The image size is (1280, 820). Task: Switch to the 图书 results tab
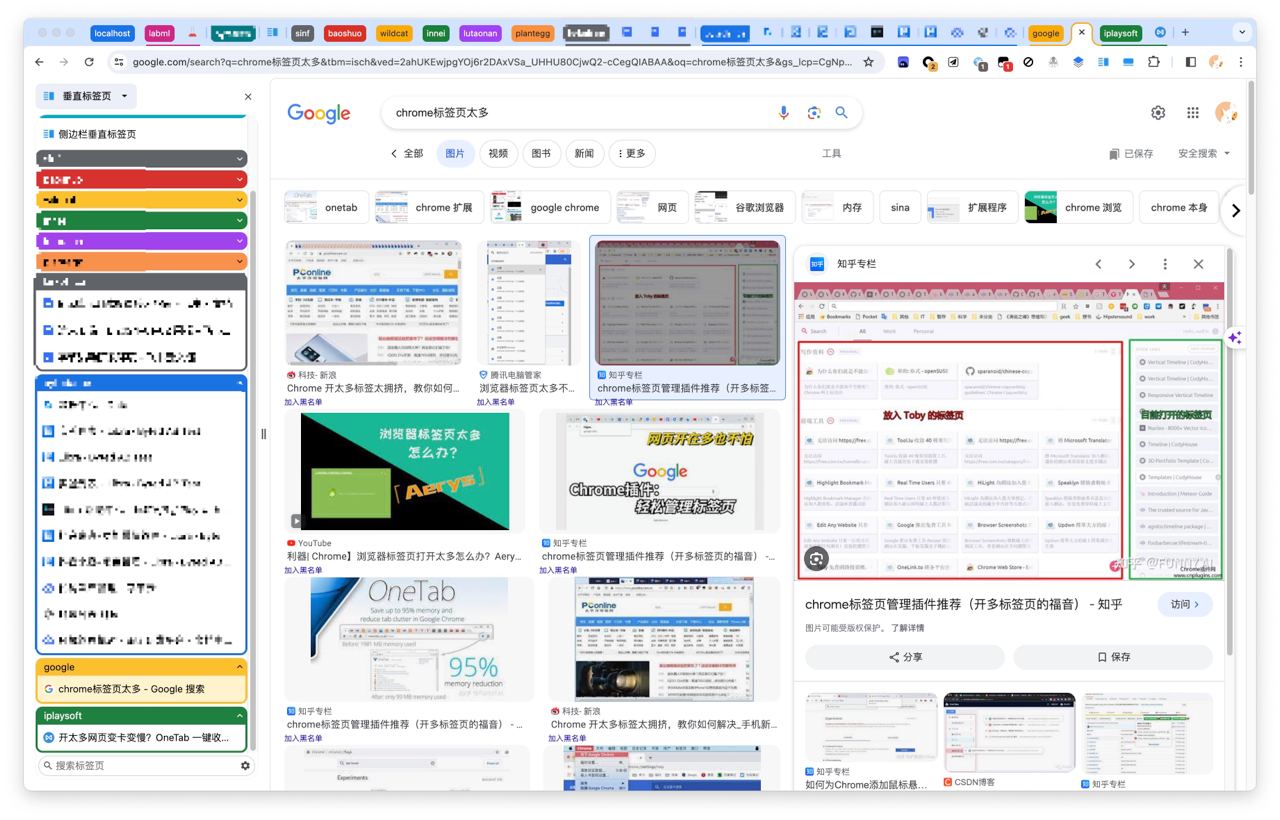pyautogui.click(x=541, y=154)
